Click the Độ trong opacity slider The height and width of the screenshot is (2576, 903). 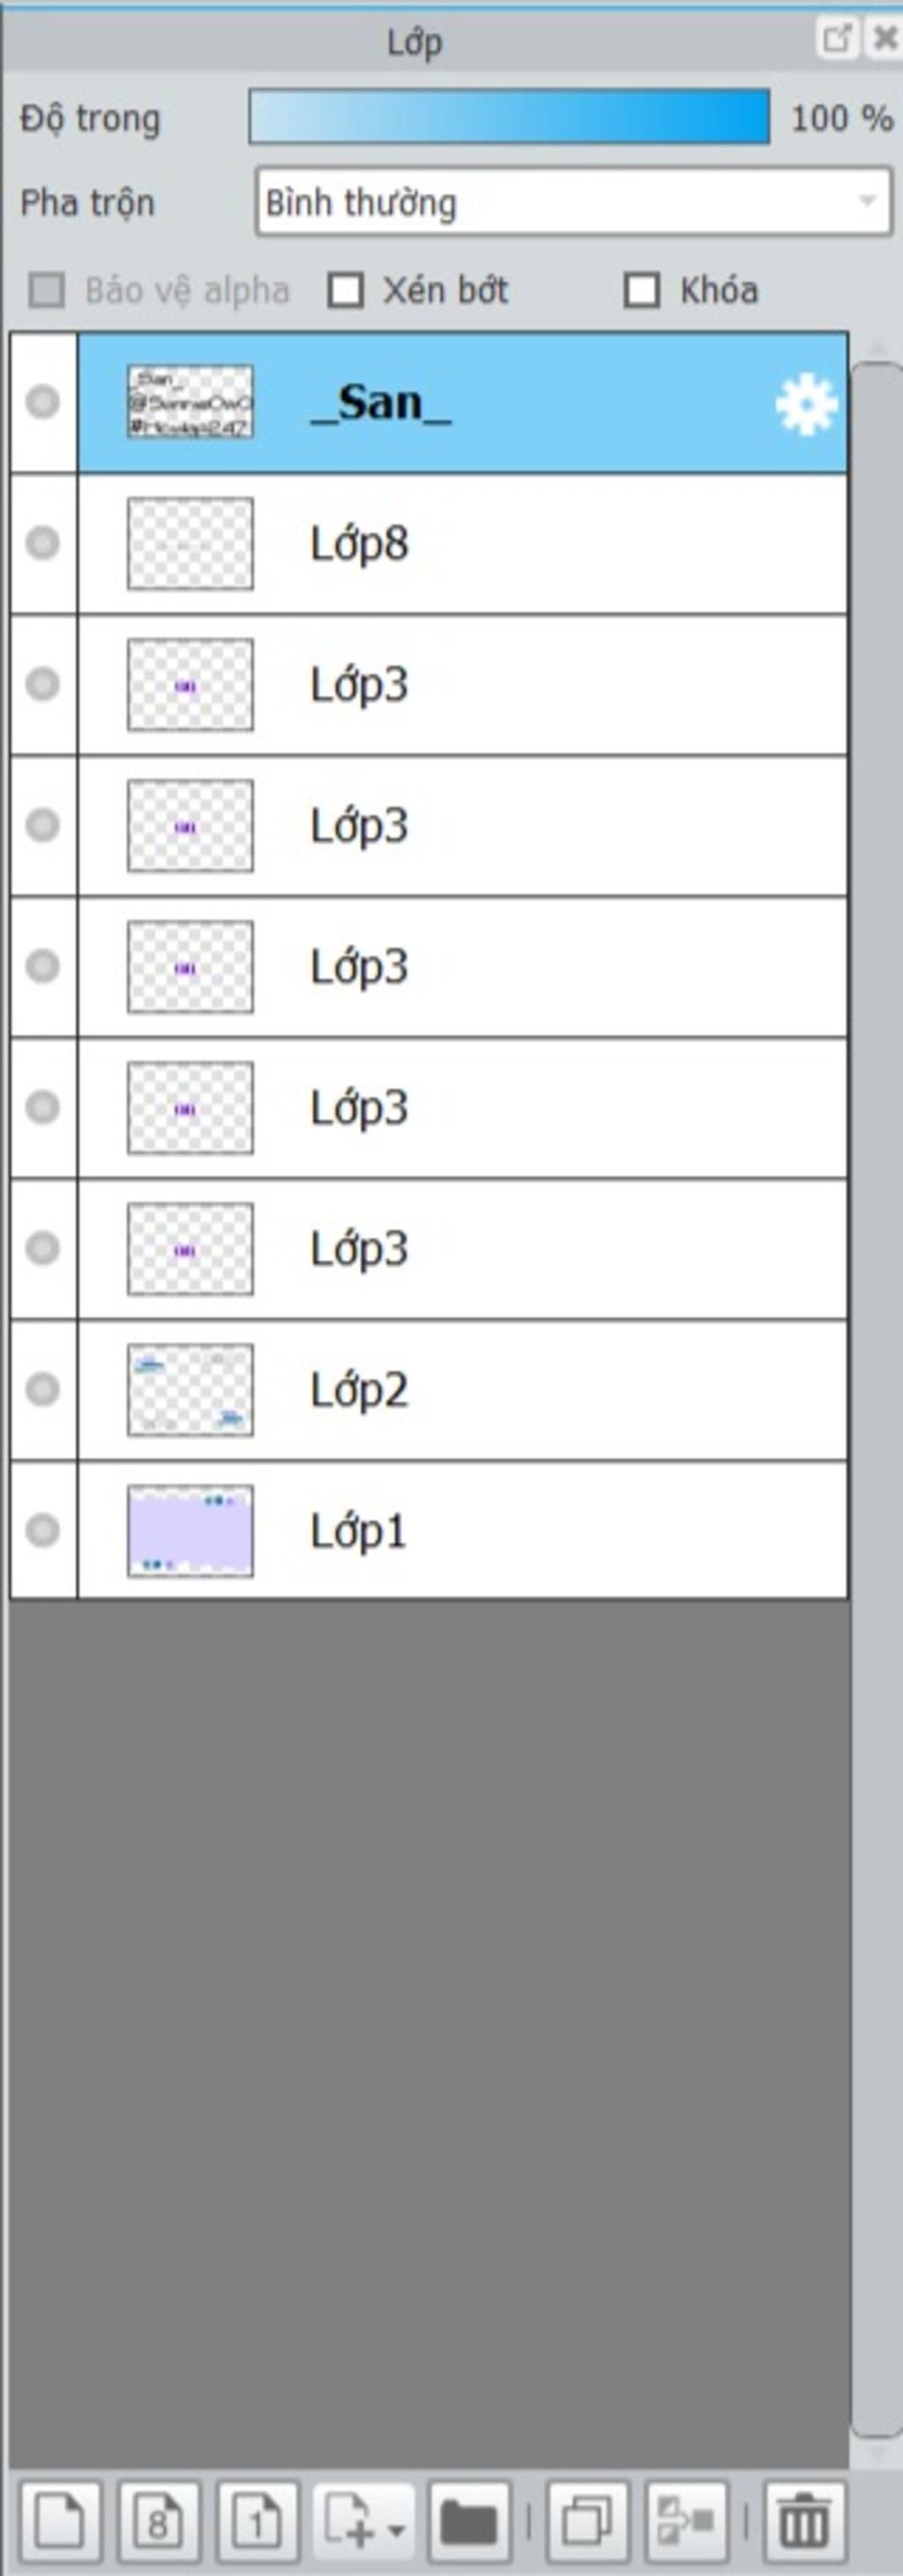[509, 118]
